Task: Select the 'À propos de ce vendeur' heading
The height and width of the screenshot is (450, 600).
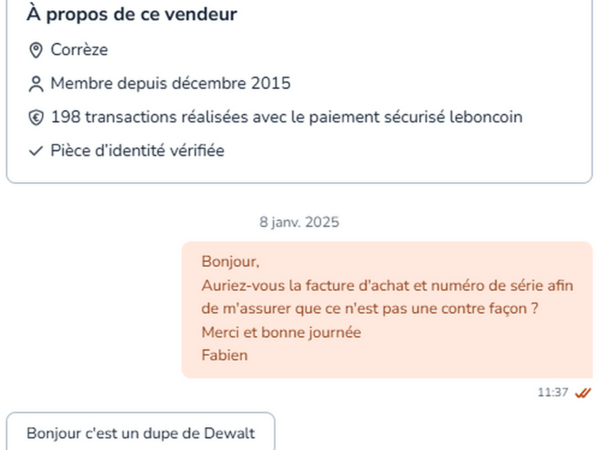Action: 138,15
